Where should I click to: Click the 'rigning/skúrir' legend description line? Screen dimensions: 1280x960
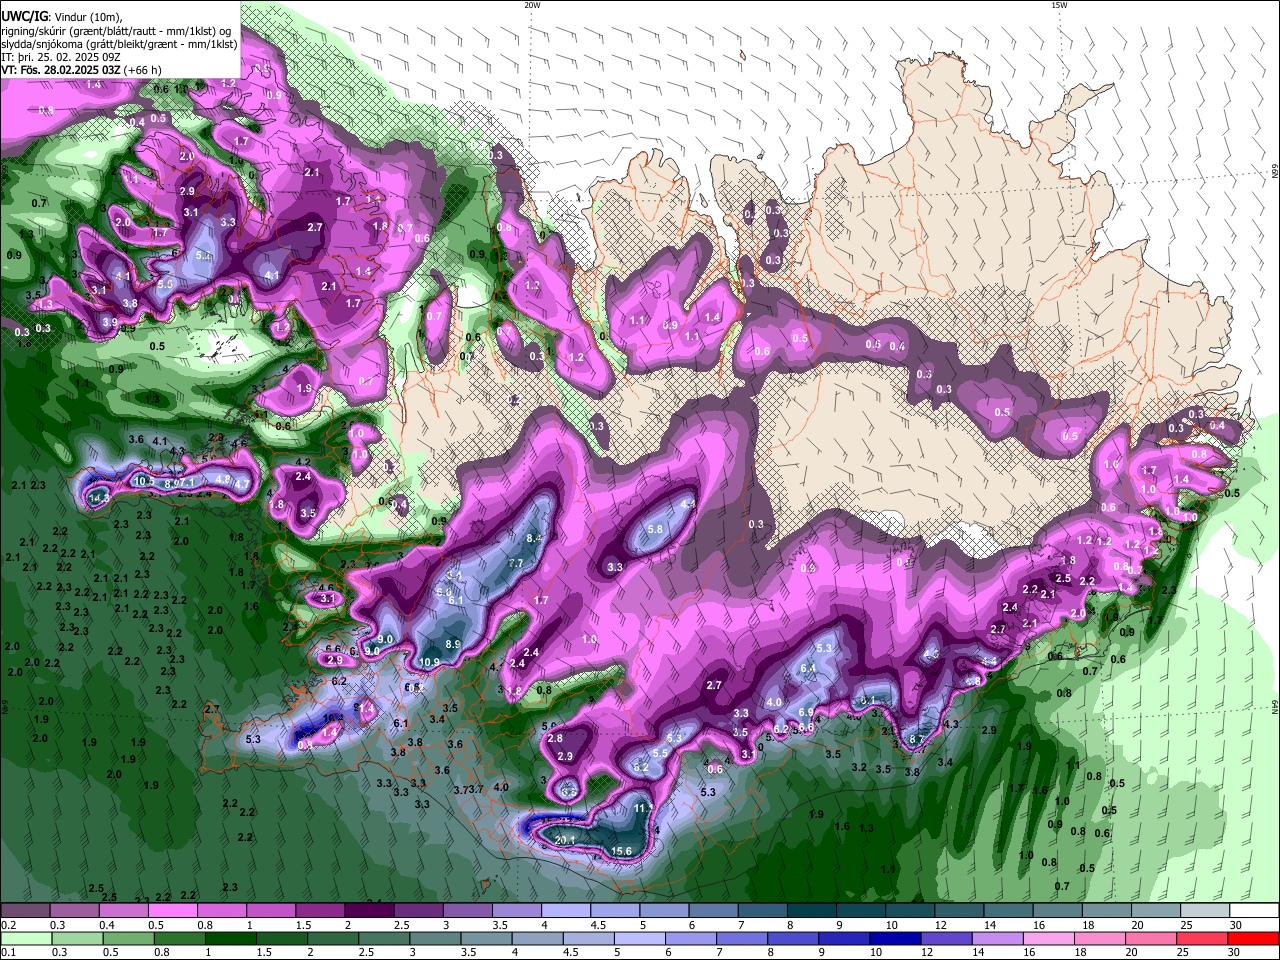click(115, 31)
